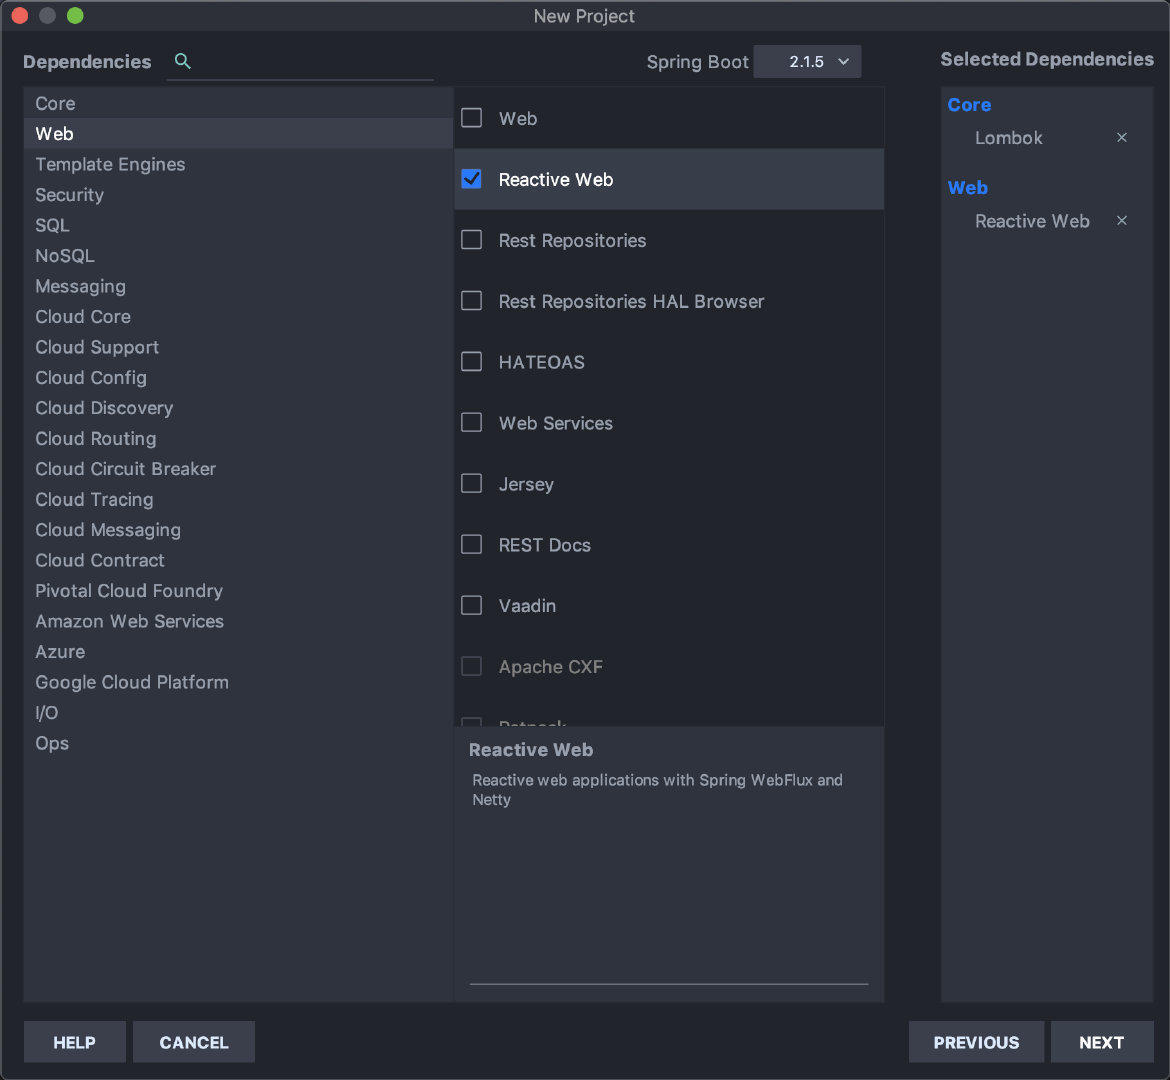This screenshot has height=1080, width=1170.
Task: Select the Core category
Action: click(x=238, y=103)
